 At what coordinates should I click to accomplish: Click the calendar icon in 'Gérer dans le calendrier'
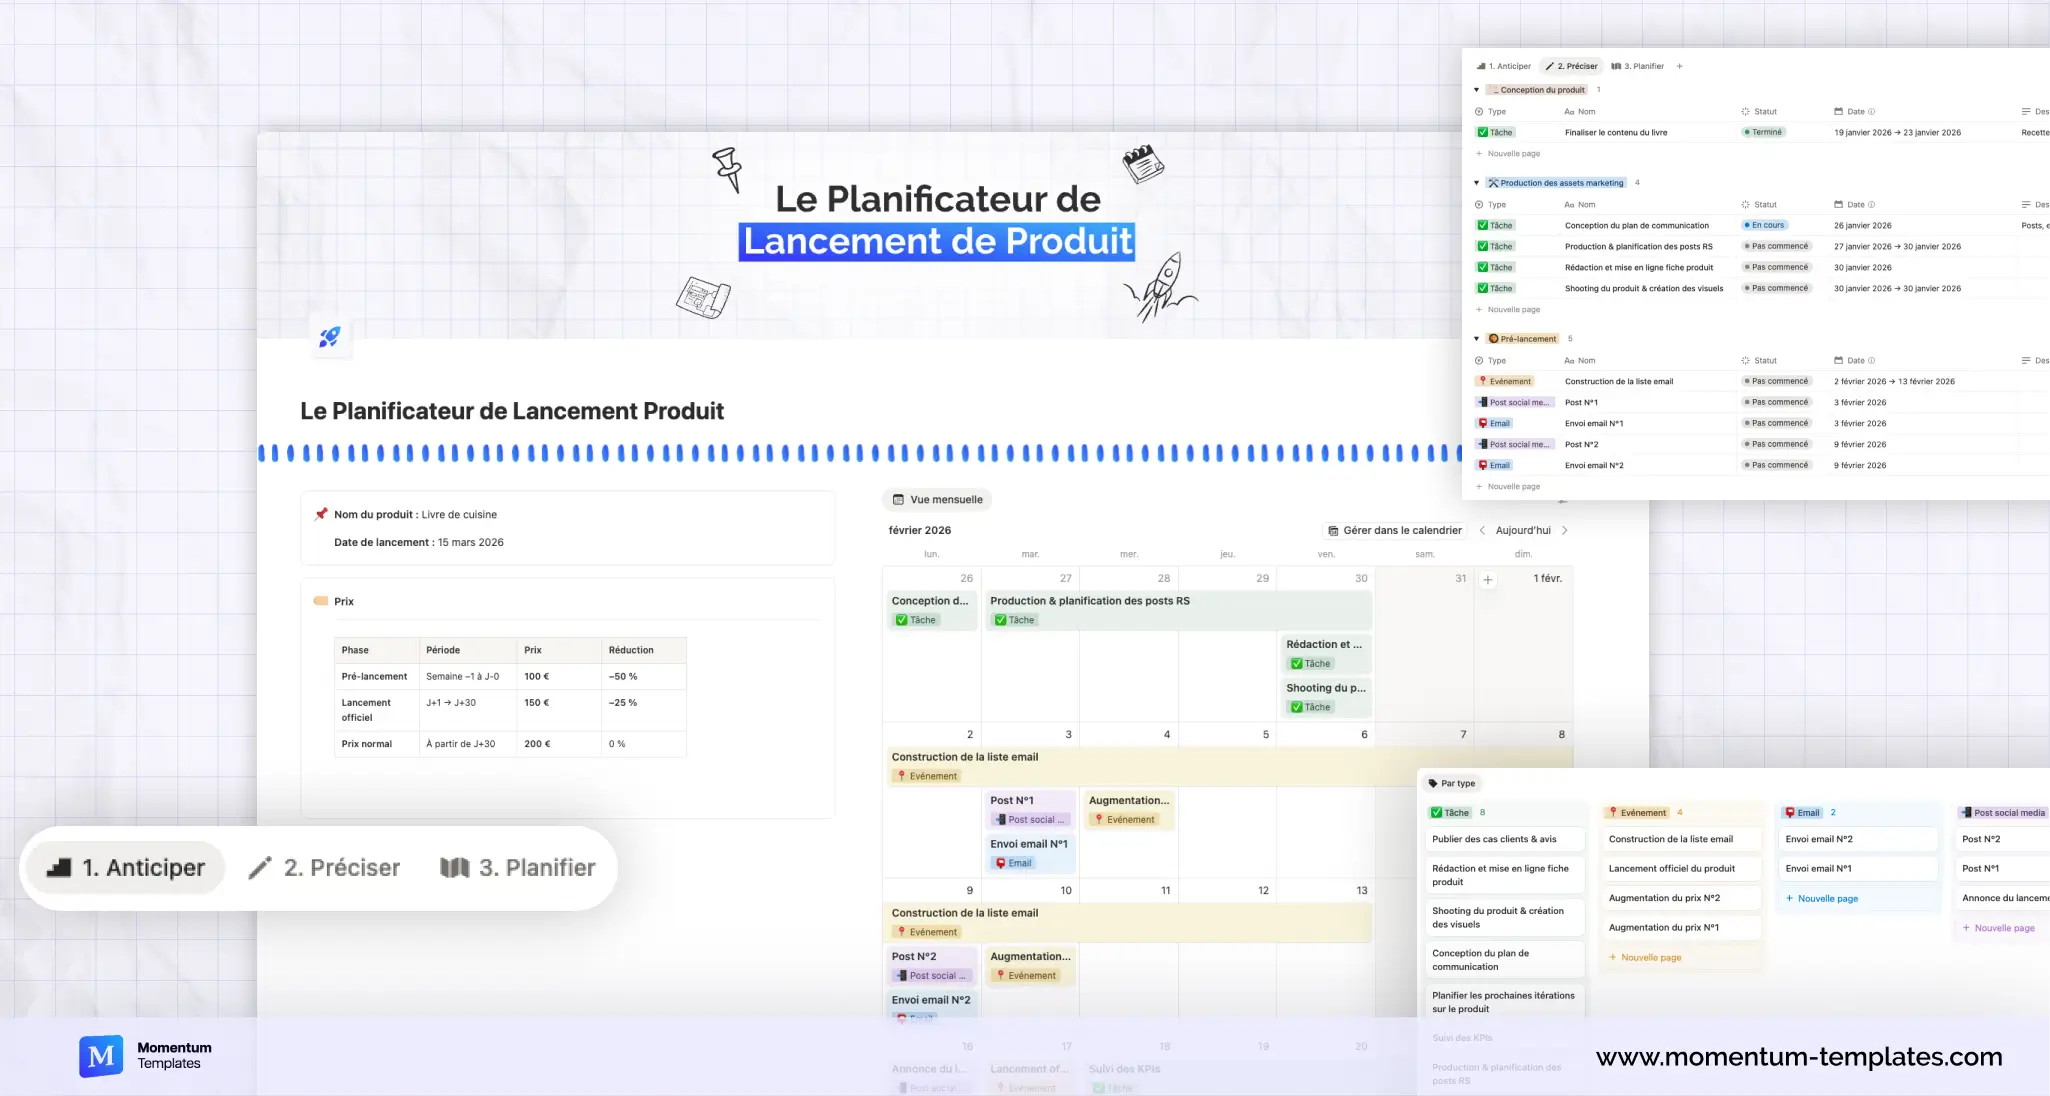pyautogui.click(x=1334, y=530)
